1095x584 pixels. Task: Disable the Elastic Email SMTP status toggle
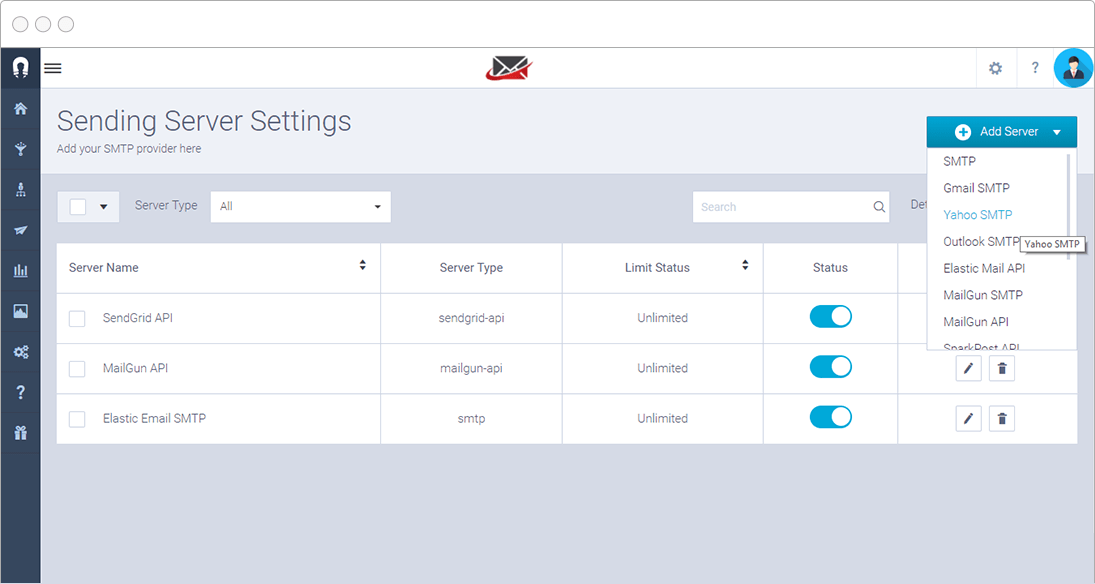click(830, 417)
